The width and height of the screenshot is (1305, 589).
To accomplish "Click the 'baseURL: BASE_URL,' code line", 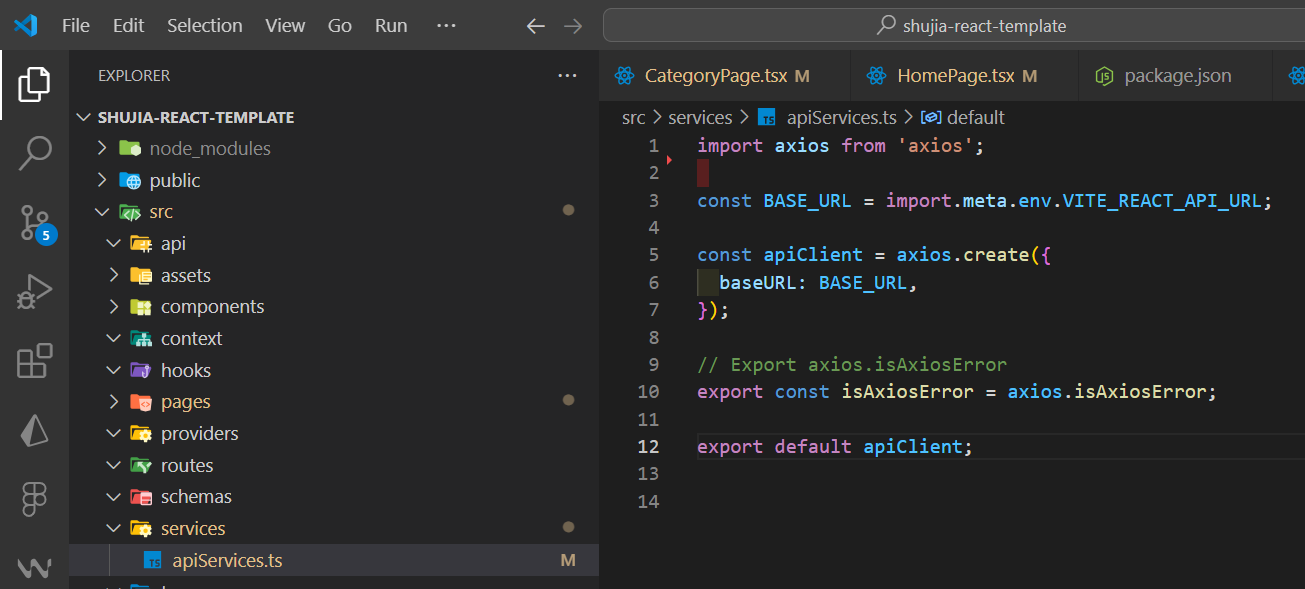I will click(818, 283).
